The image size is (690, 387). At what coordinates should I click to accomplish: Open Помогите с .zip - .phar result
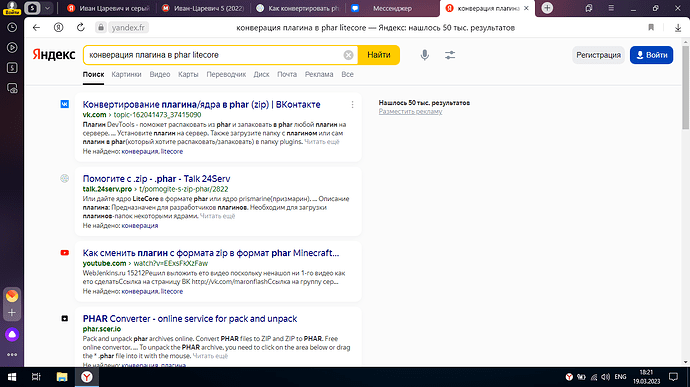[x=156, y=179]
